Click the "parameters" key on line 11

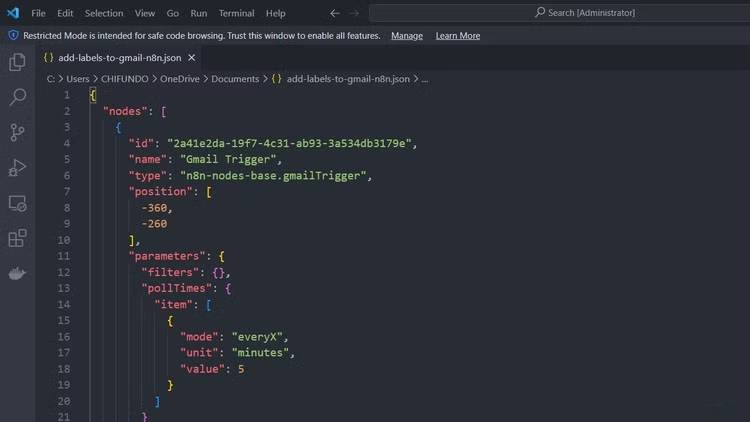(167, 256)
